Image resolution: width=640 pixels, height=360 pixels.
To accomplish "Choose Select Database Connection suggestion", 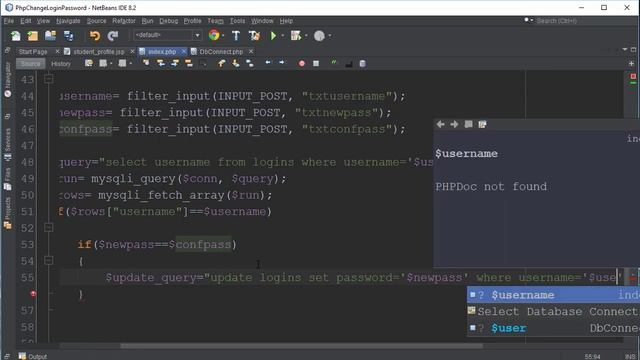I will point(553,311).
